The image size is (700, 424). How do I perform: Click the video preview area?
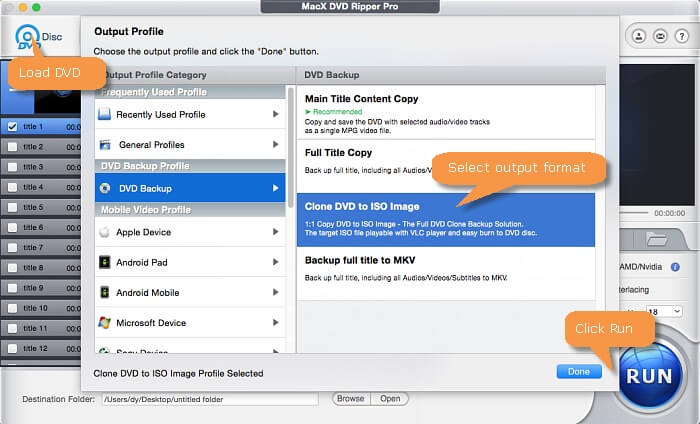(657, 135)
